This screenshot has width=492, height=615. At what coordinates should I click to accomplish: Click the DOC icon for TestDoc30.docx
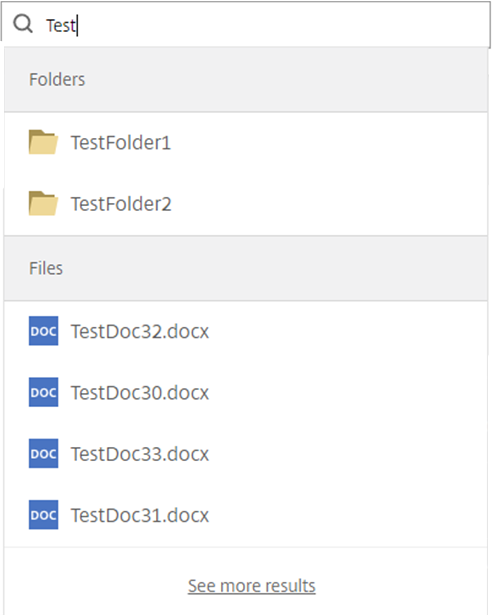point(44,392)
